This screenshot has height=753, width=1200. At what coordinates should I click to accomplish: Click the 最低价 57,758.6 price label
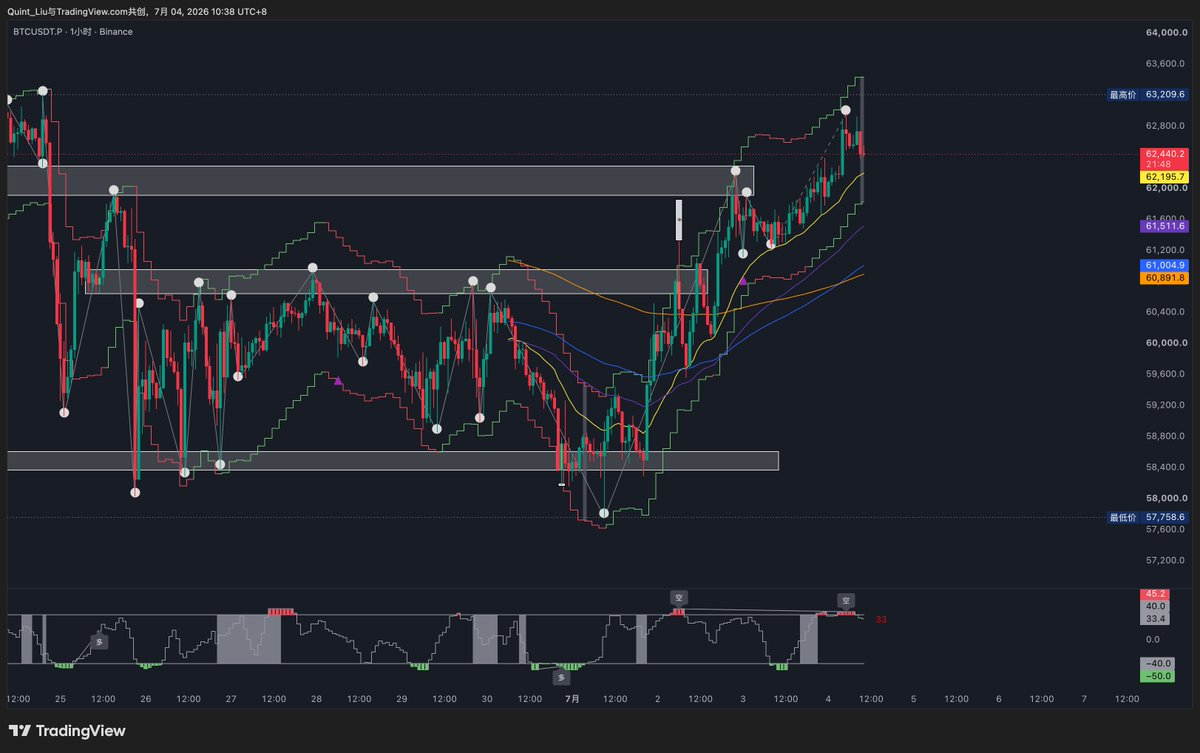(x=1146, y=517)
